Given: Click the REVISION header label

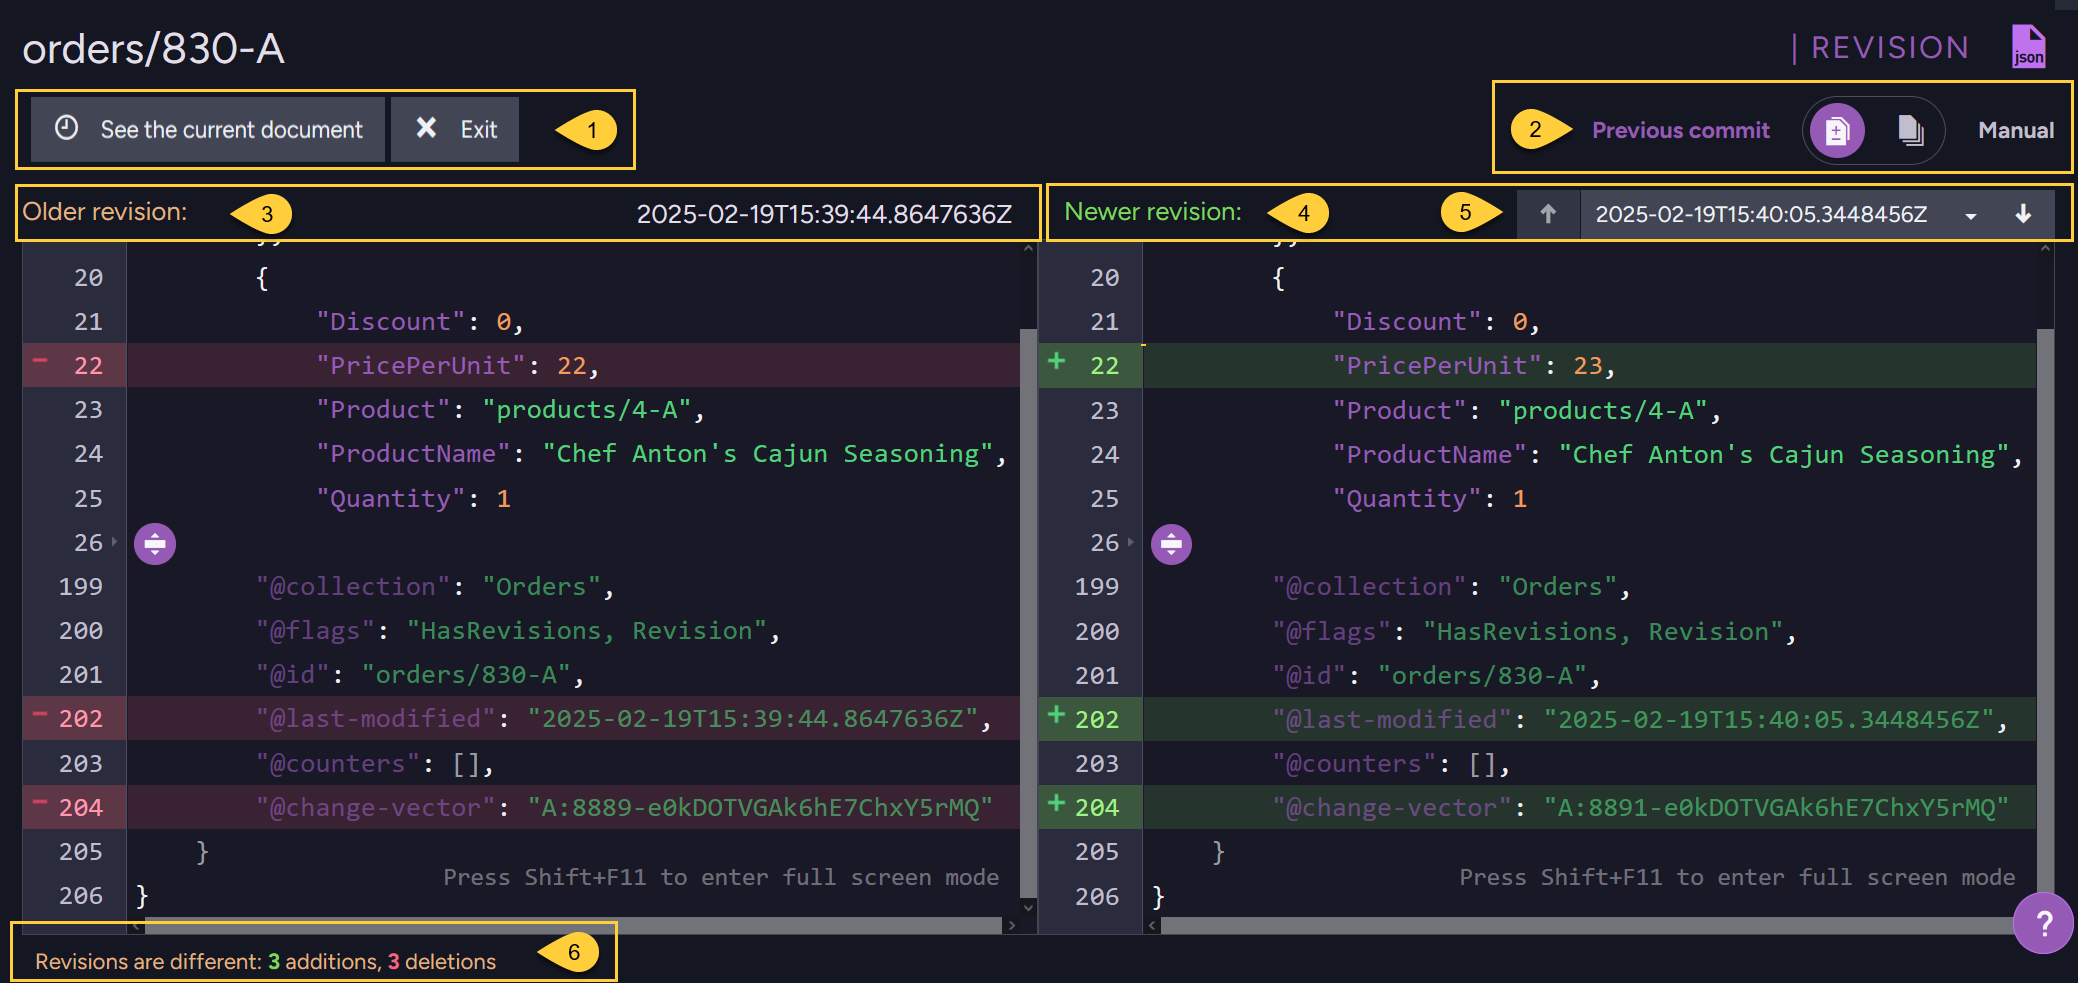Looking at the screenshot, I should click(x=1890, y=47).
